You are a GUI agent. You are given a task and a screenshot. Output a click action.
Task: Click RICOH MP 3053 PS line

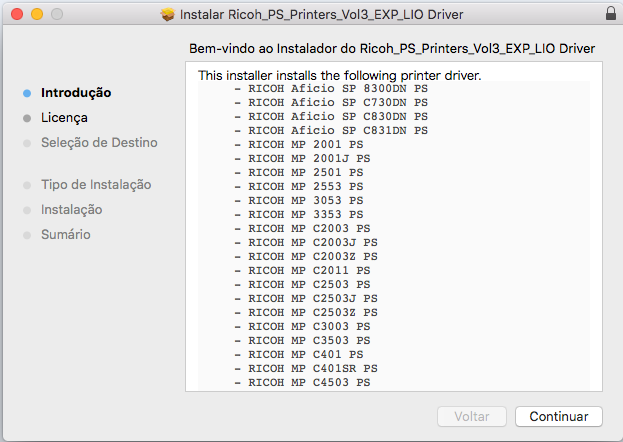(299, 200)
